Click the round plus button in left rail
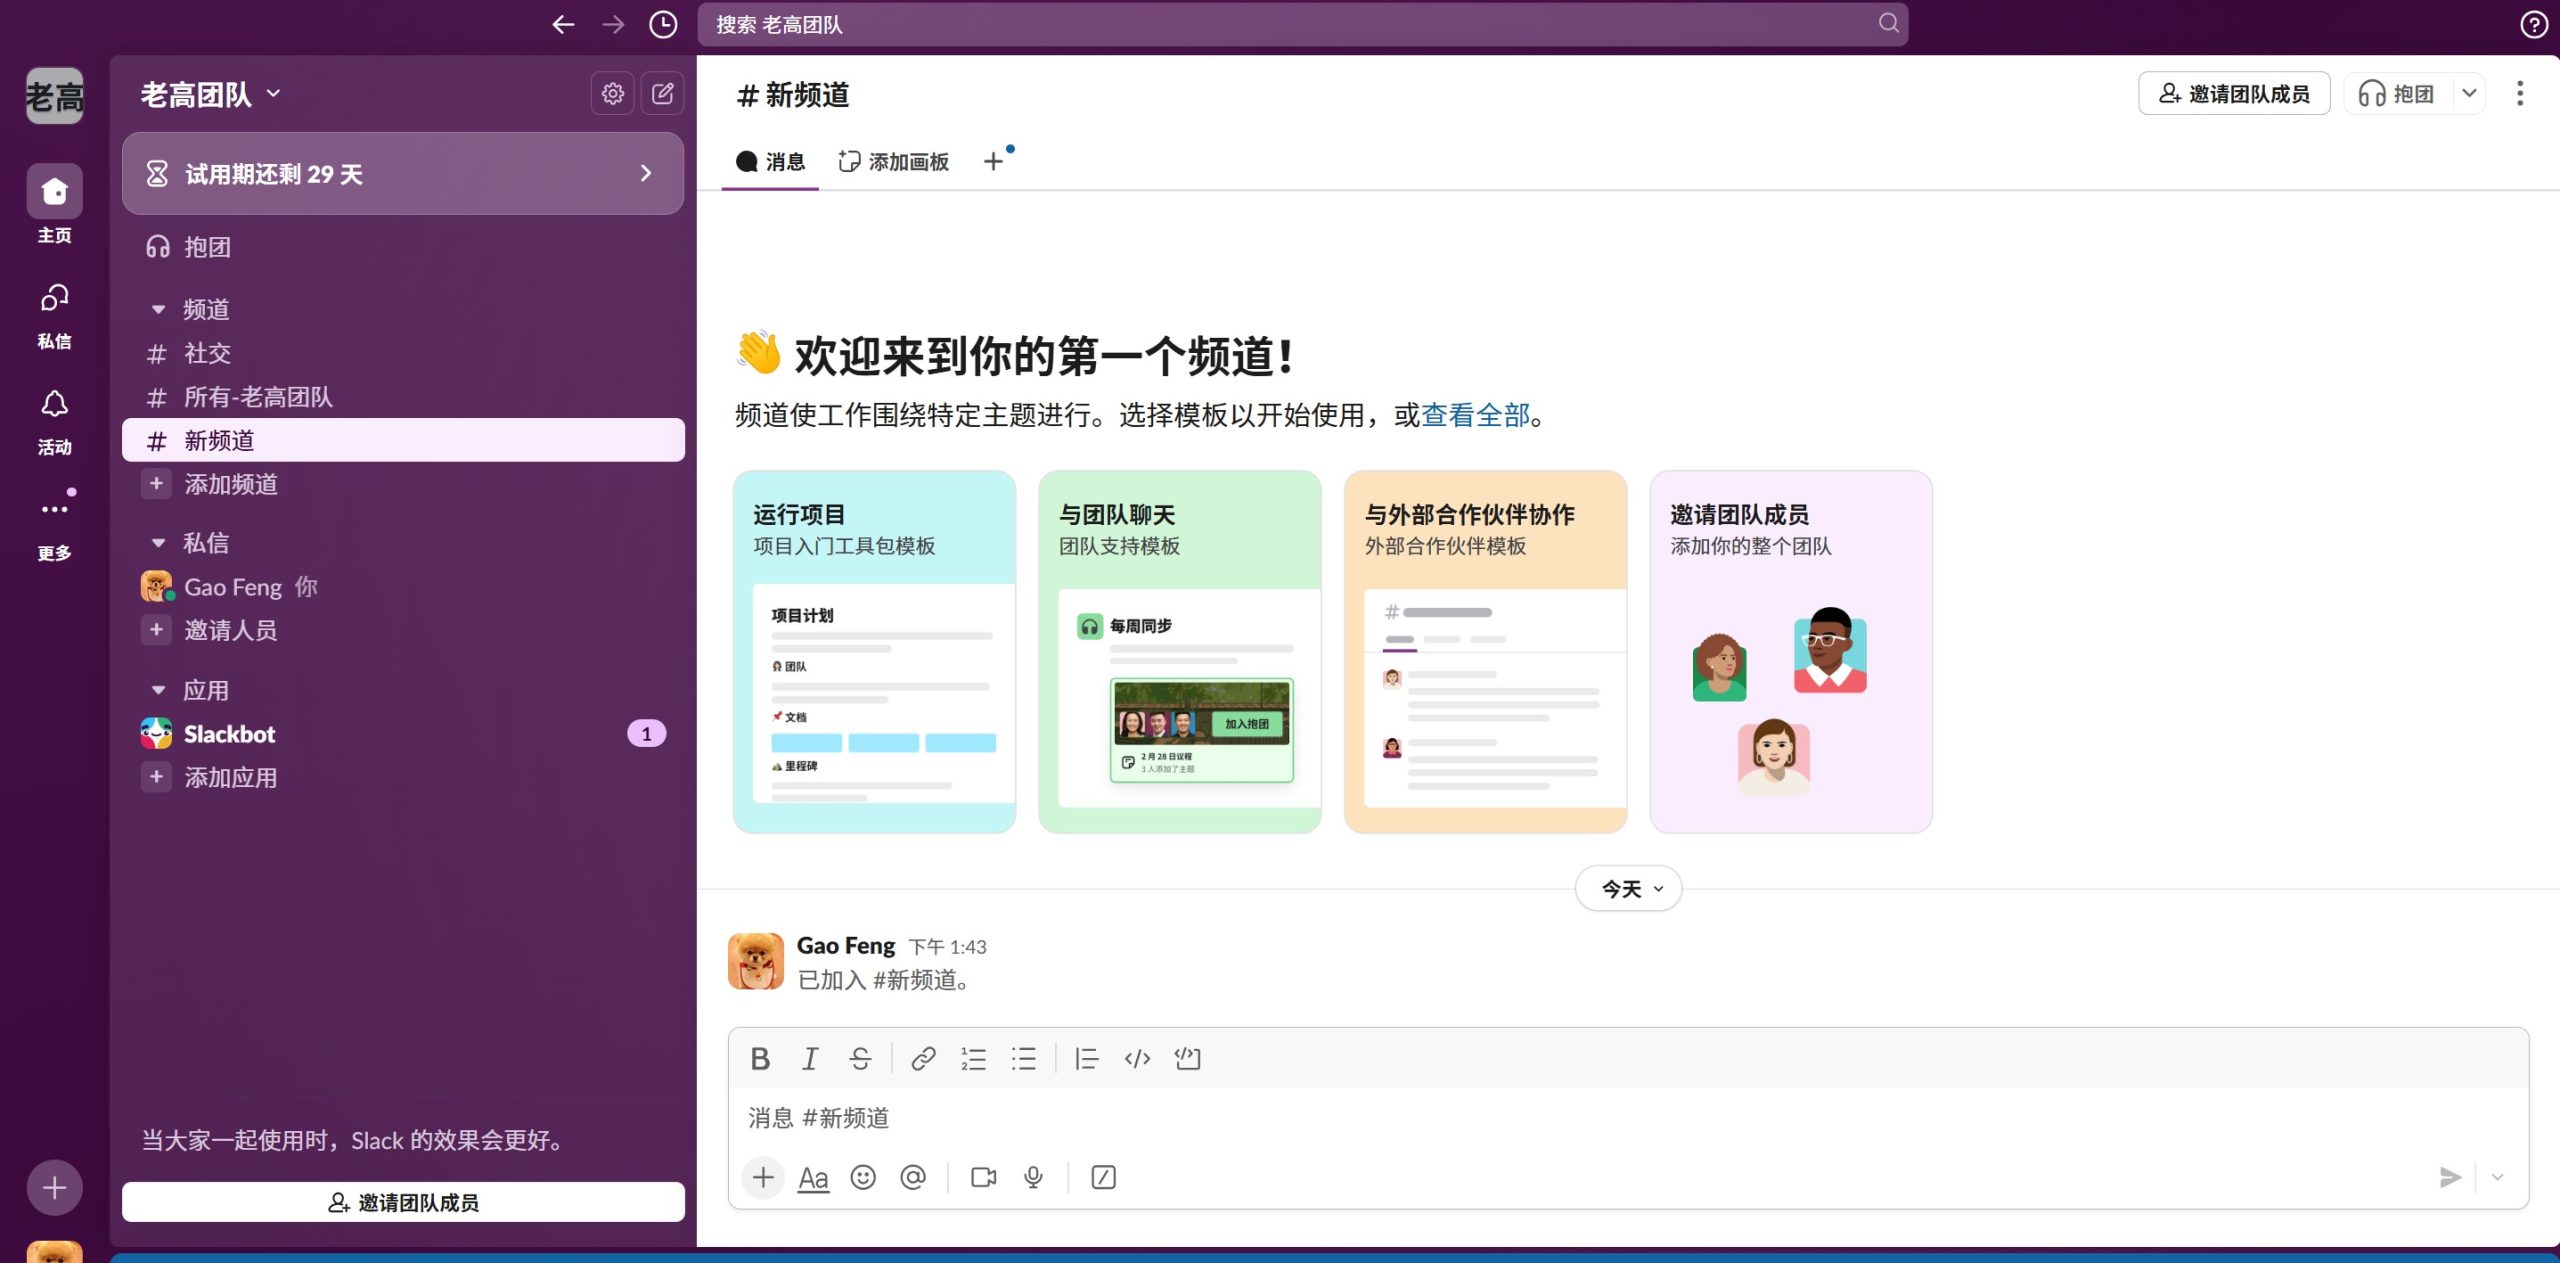Image resolution: width=2560 pixels, height=1263 pixels. 55,1188
